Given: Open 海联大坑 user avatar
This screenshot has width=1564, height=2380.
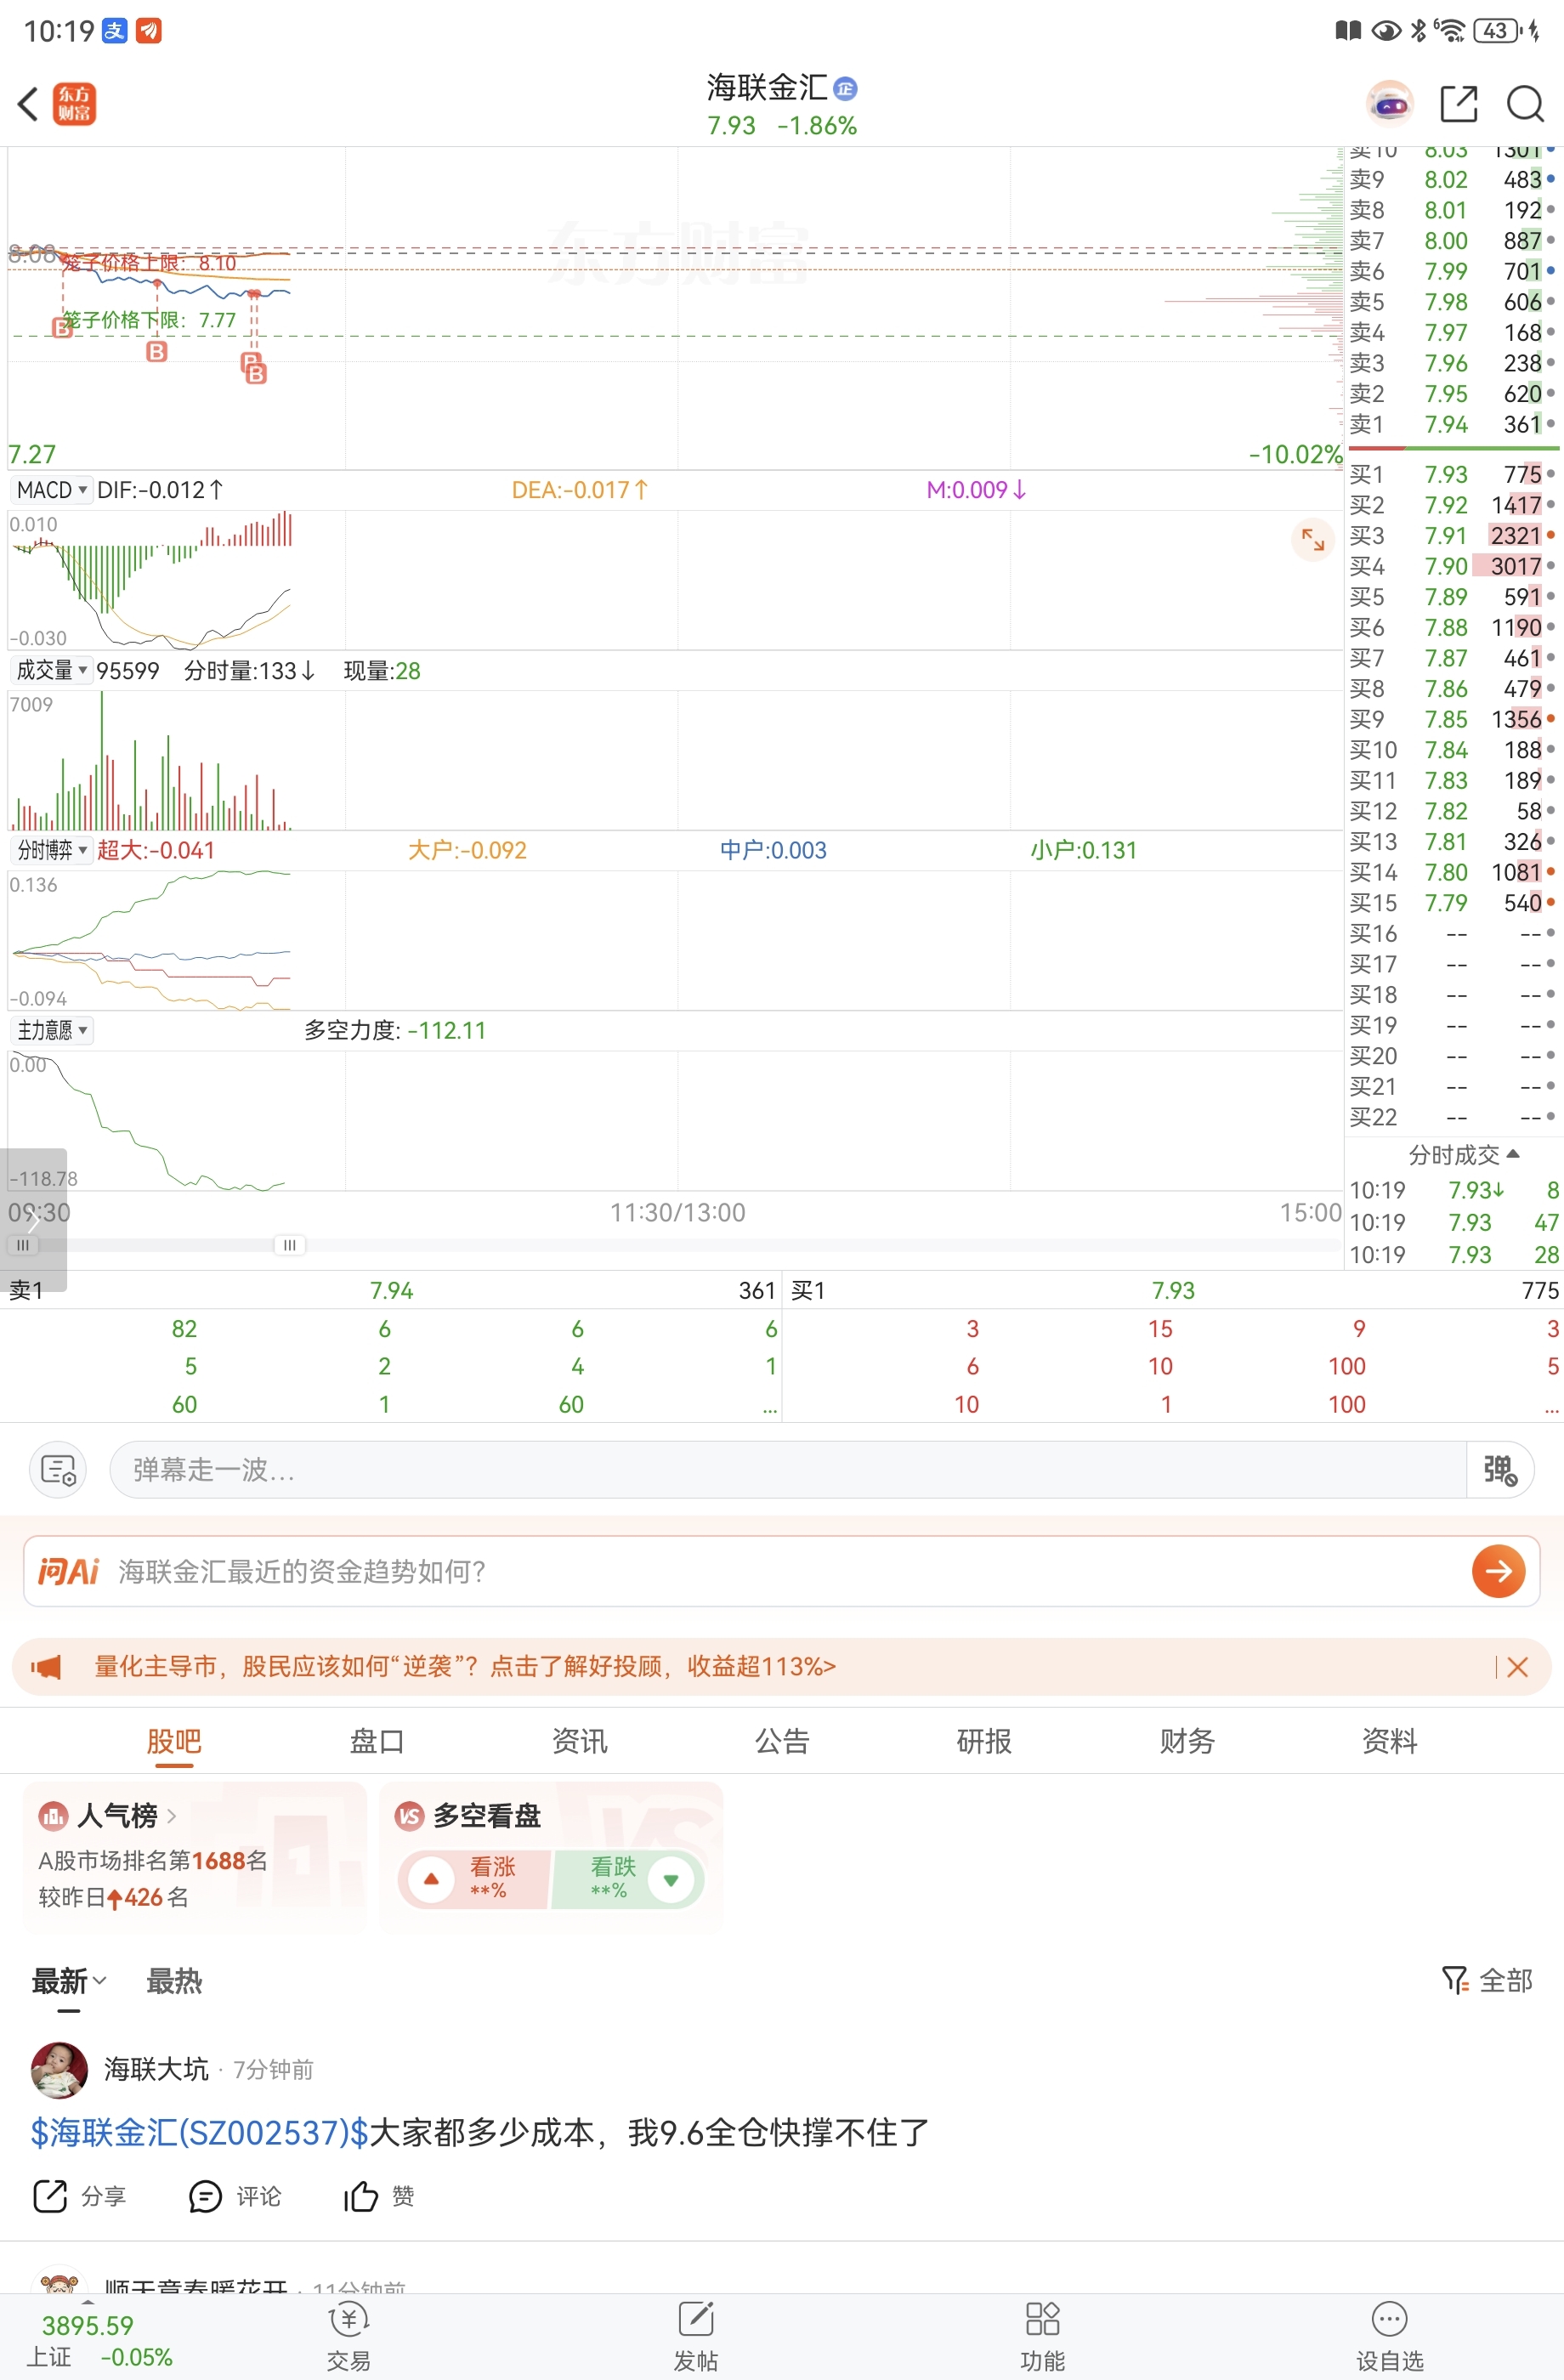Looking at the screenshot, I should point(59,2069).
